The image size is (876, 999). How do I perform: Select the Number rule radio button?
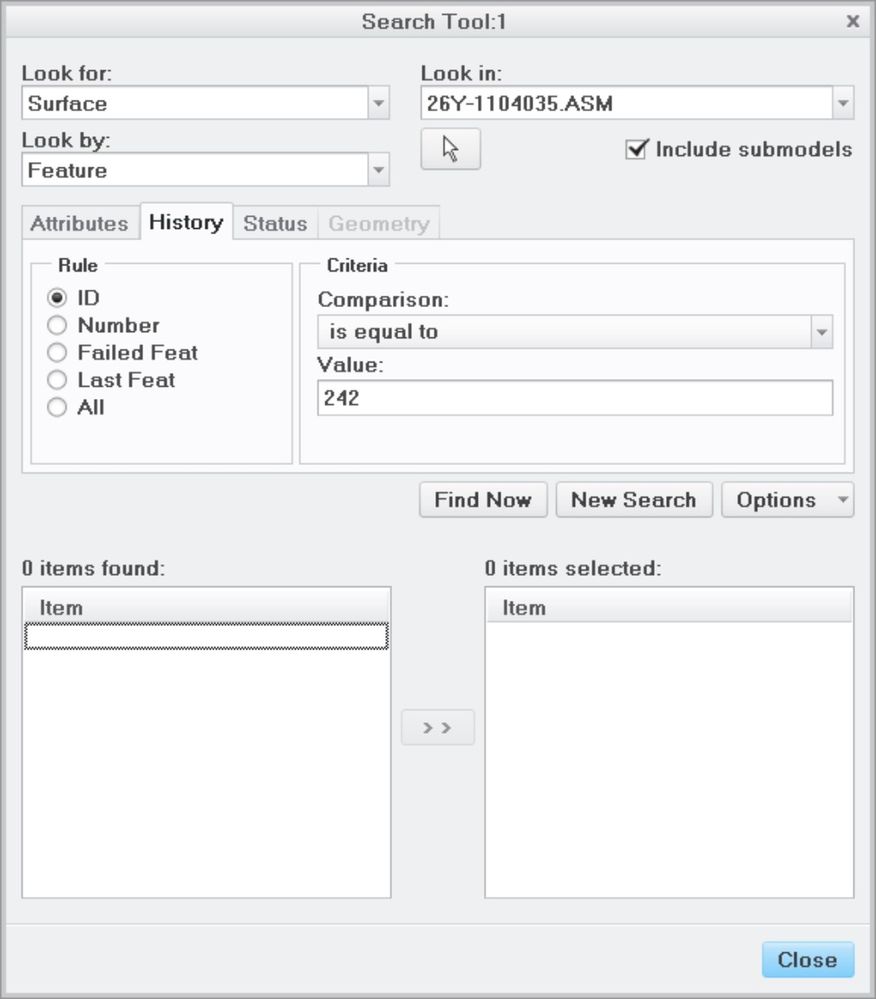click(x=57, y=325)
